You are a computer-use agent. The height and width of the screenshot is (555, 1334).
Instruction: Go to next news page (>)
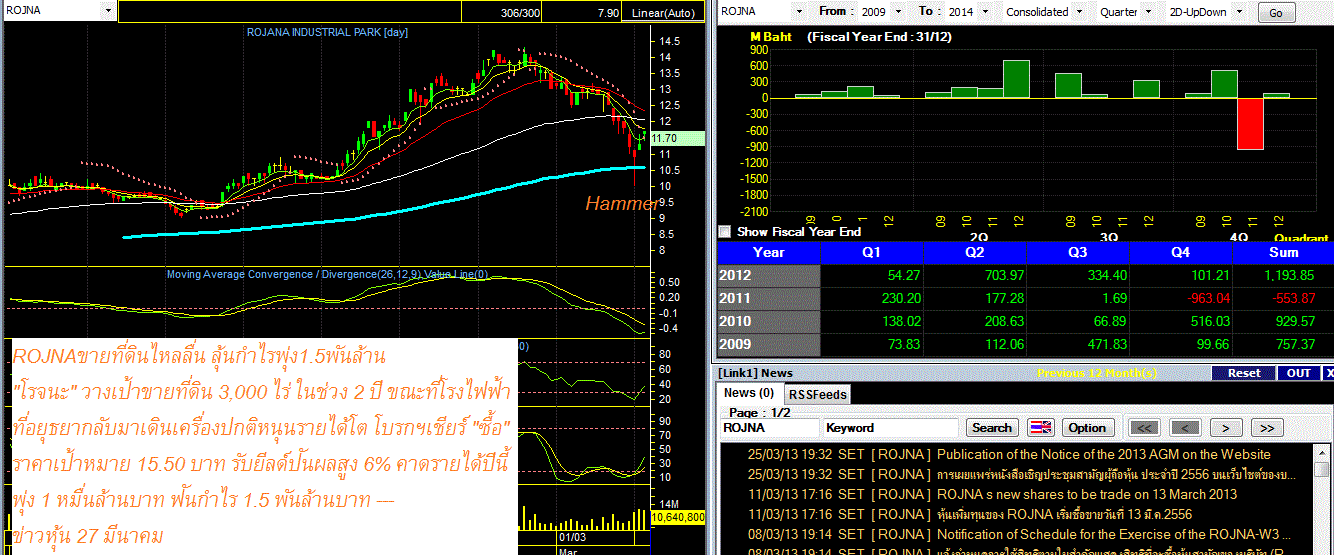click(1225, 427)
